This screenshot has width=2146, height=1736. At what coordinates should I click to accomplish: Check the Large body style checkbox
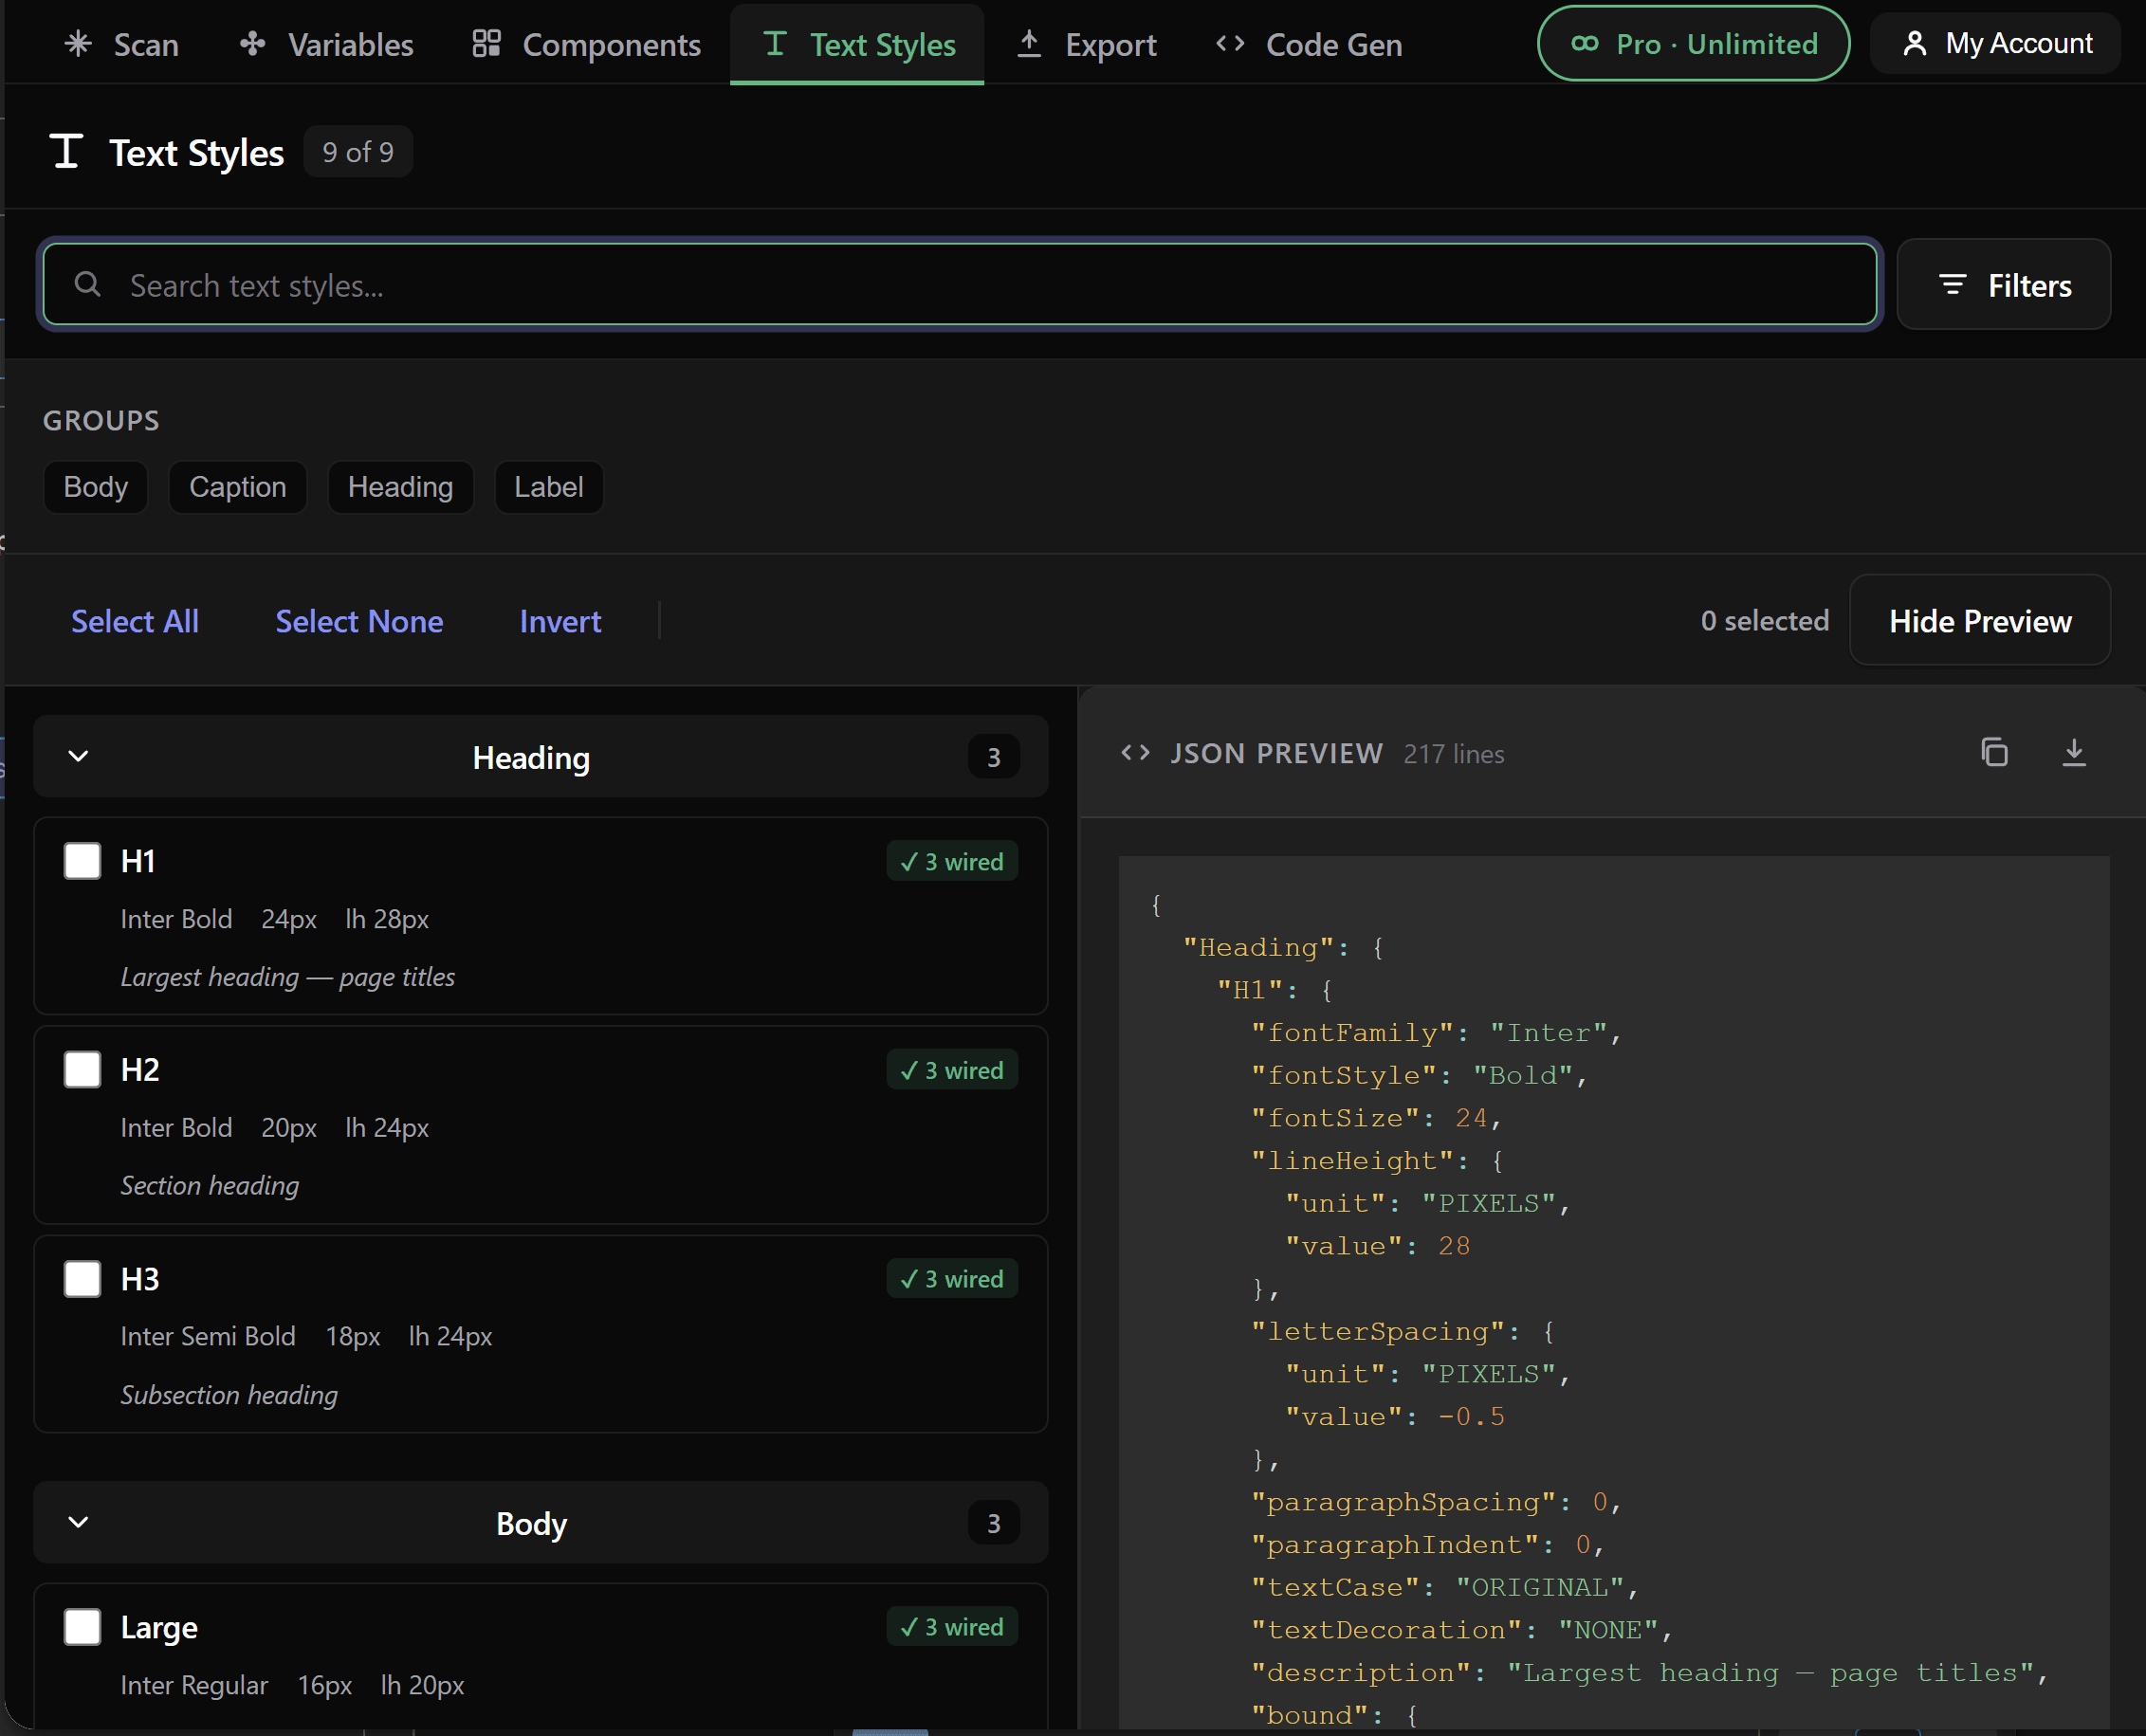click(x=82, y=1626)
